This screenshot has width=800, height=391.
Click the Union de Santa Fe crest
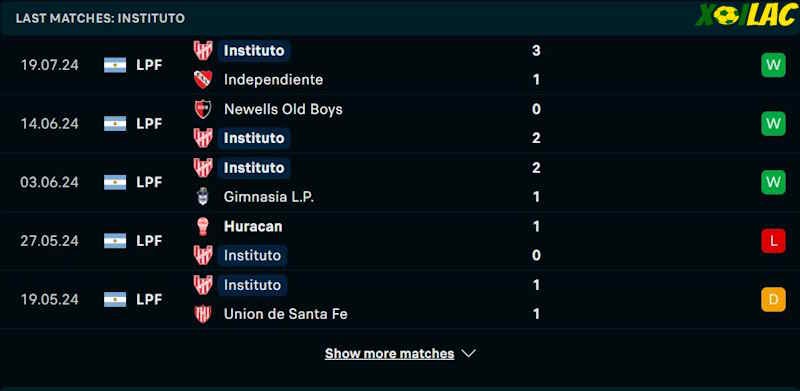tap(203, 313)
